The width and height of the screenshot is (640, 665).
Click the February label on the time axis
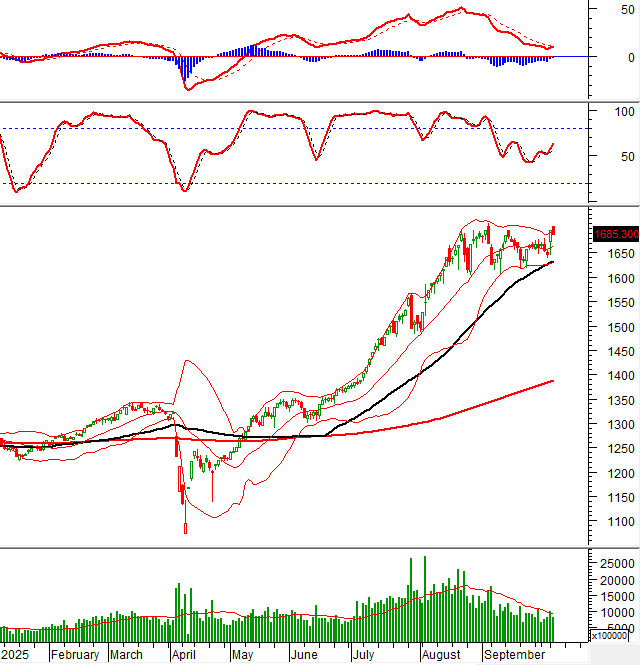coord(75,655)
